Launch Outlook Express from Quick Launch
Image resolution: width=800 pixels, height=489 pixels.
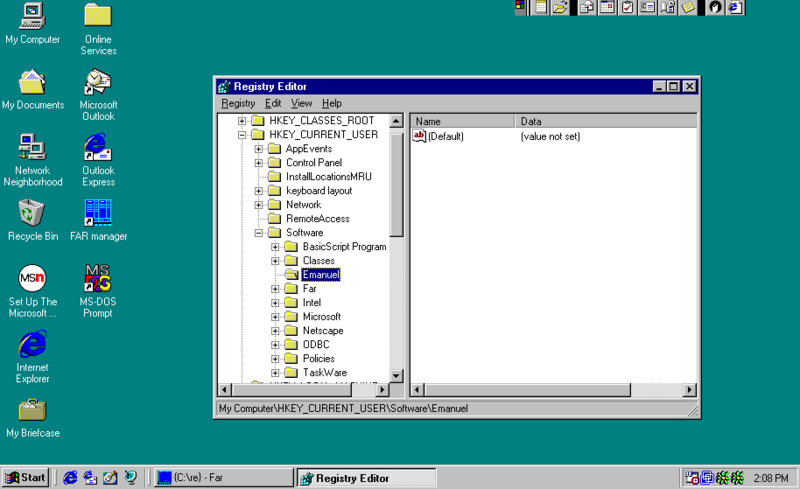pos(90,478)
